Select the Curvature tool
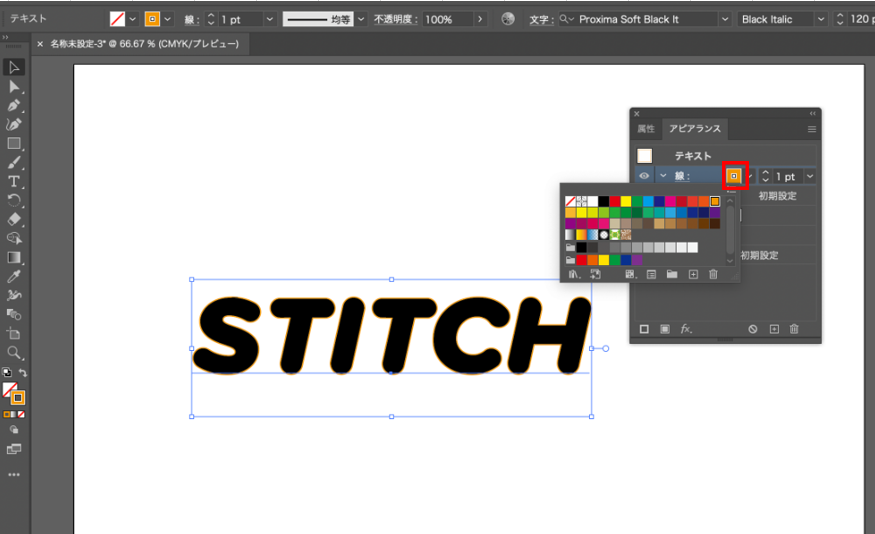The height and width of the screenshot is (534, 875). coord(14,124)
